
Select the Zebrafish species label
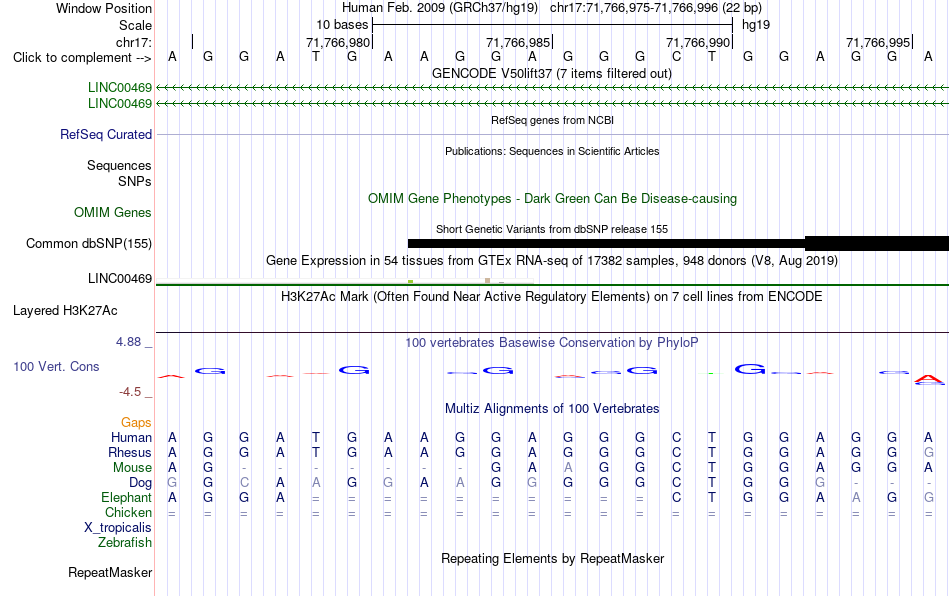click(125, 543)
